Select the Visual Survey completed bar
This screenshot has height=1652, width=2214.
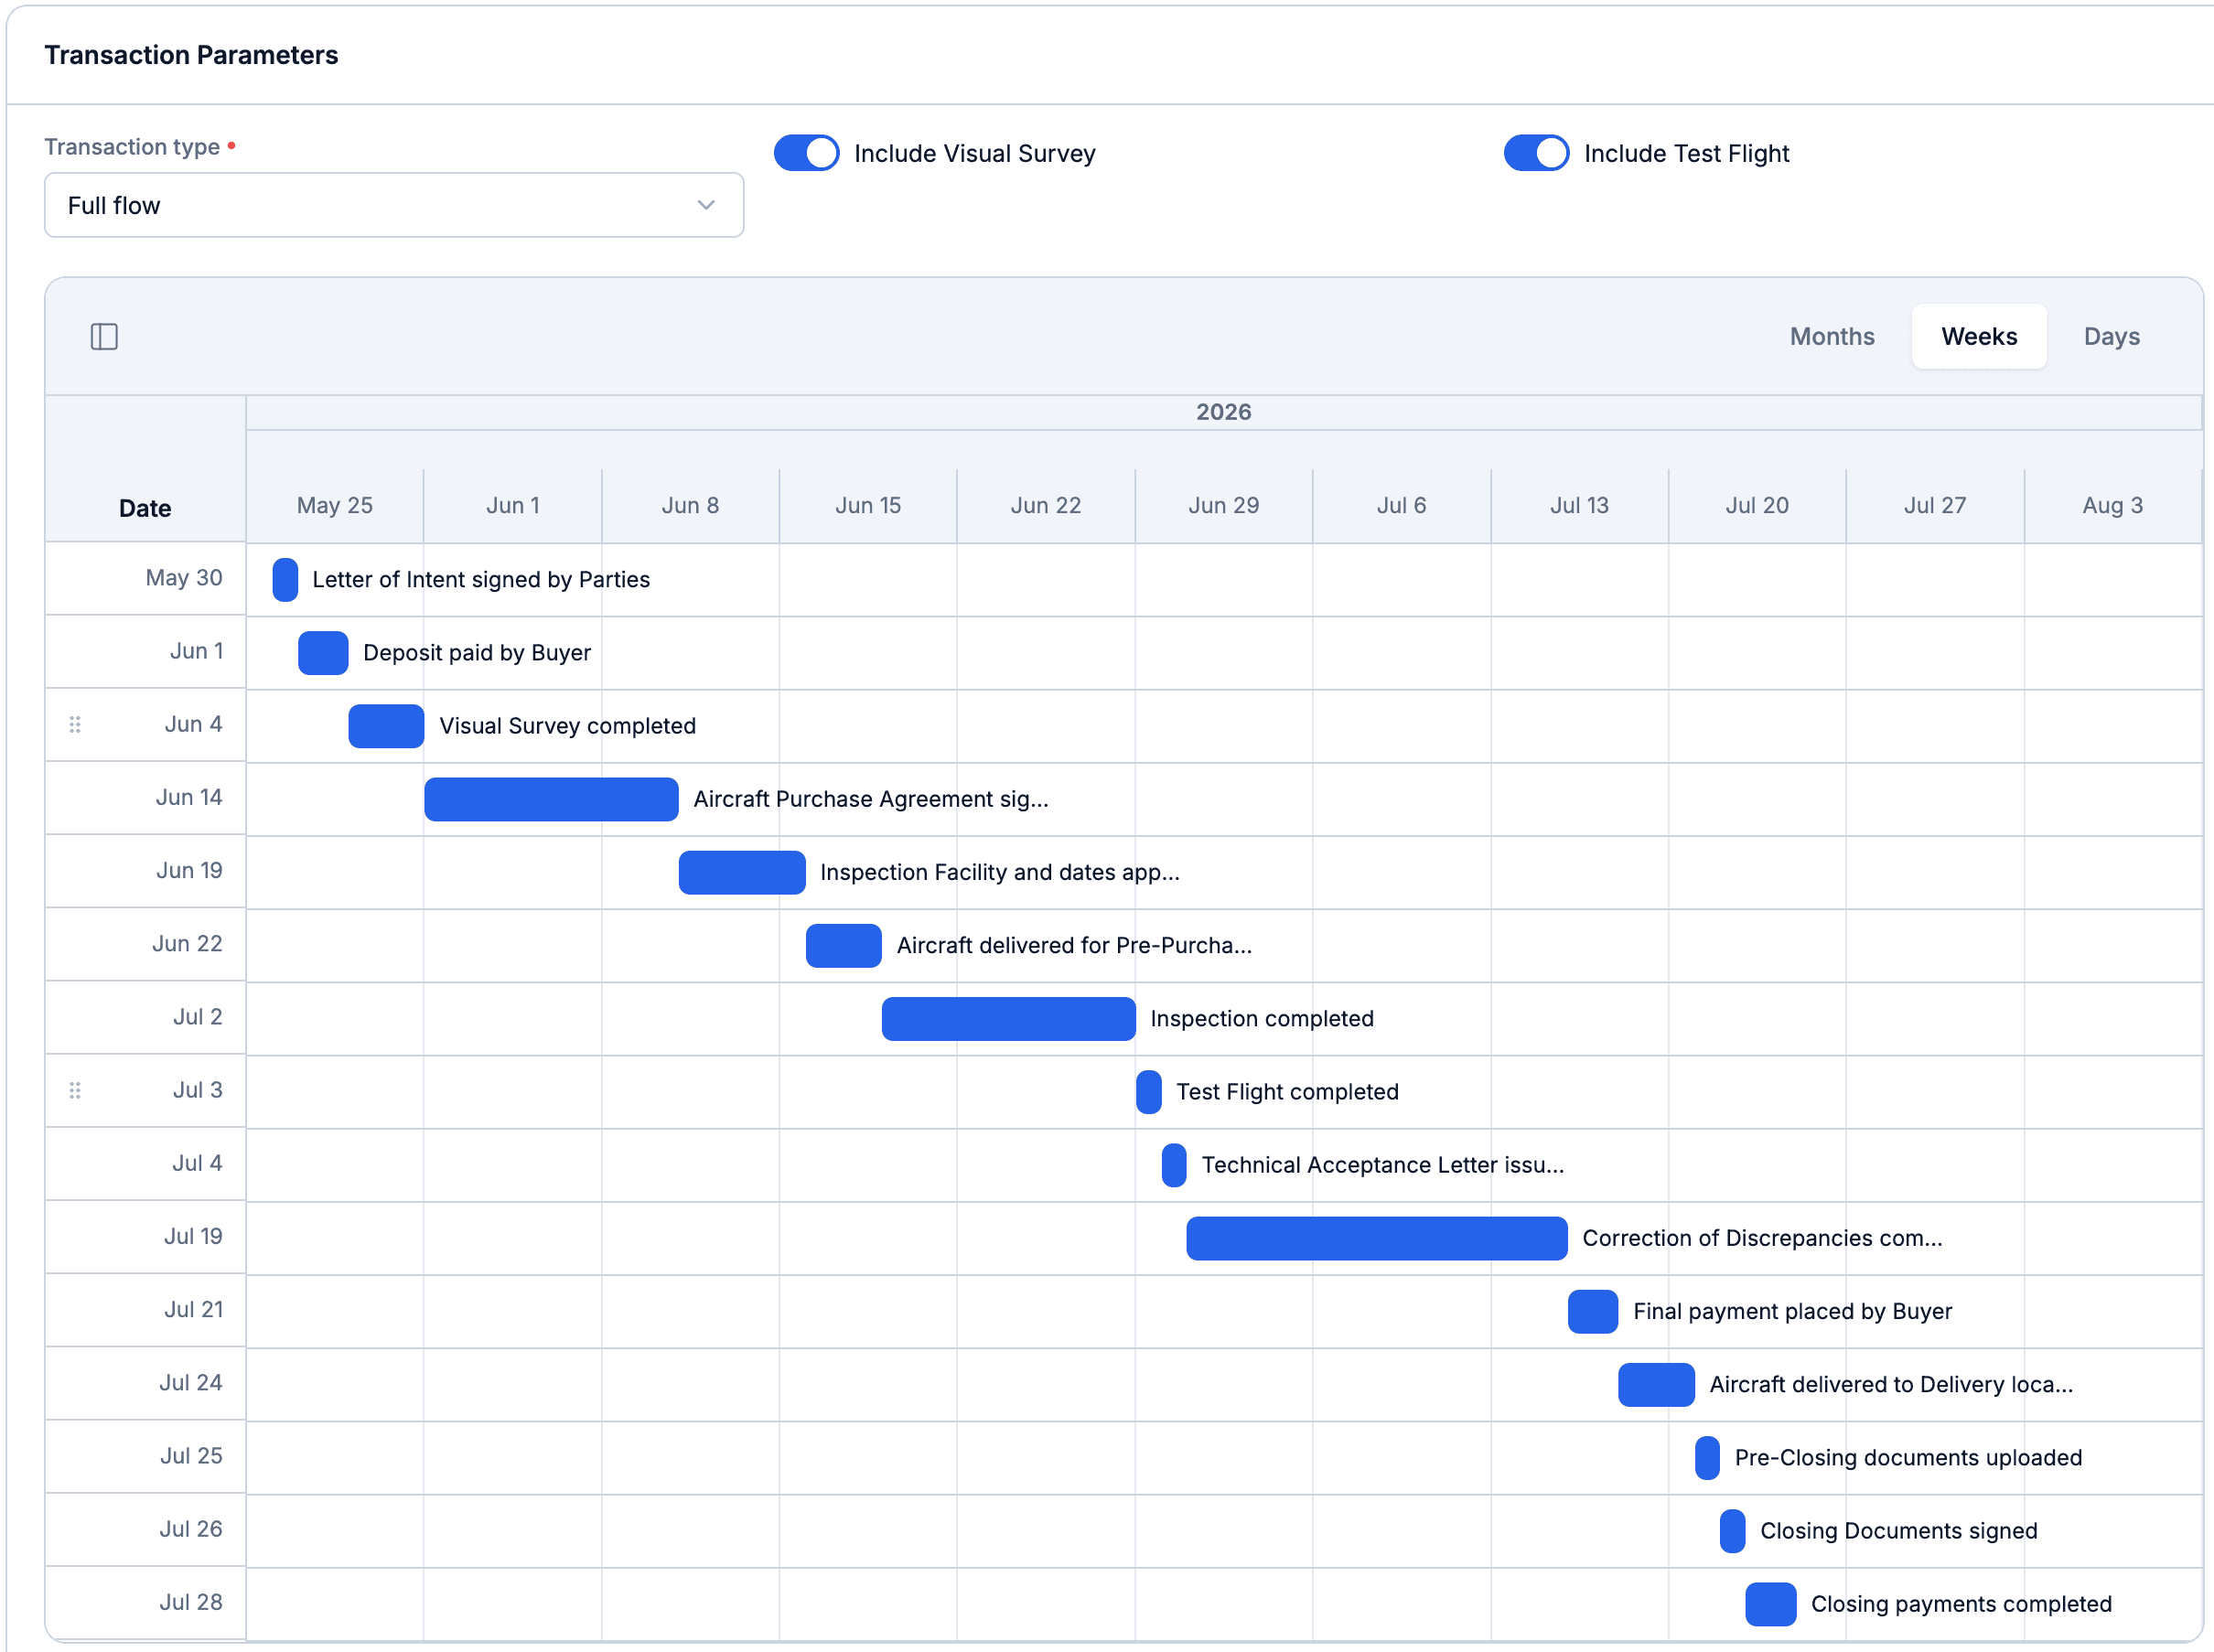coord(386,726)
